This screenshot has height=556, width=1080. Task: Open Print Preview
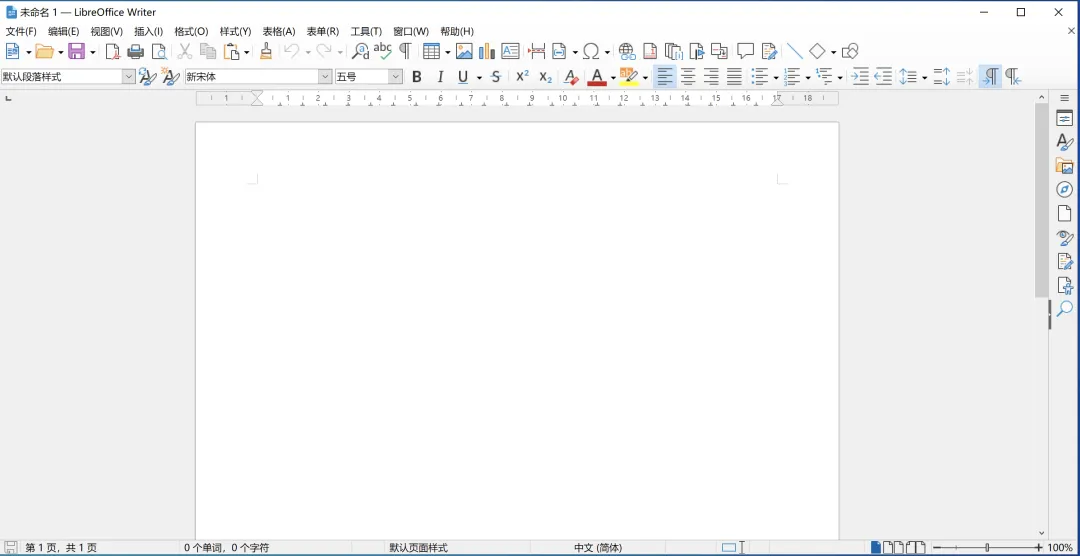[x=159, y=51]
